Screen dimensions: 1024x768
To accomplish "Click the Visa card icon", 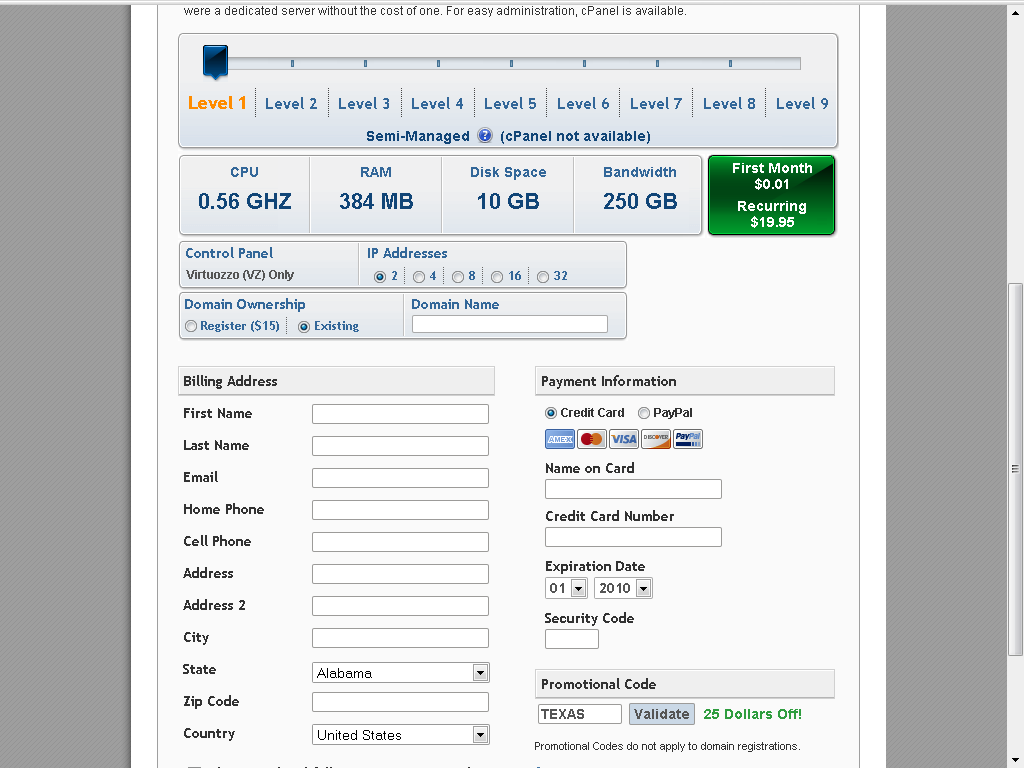I will click(624, 439).
